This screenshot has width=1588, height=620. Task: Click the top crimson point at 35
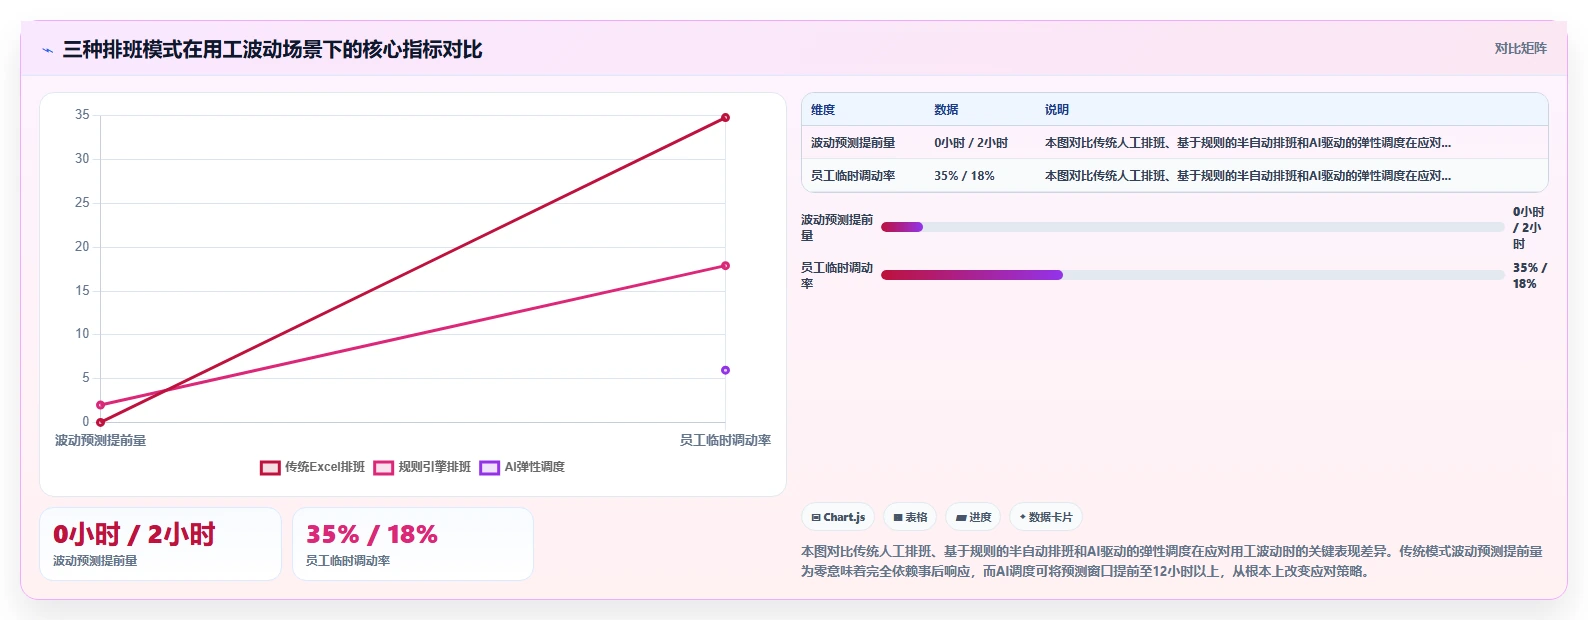[725, 117]
